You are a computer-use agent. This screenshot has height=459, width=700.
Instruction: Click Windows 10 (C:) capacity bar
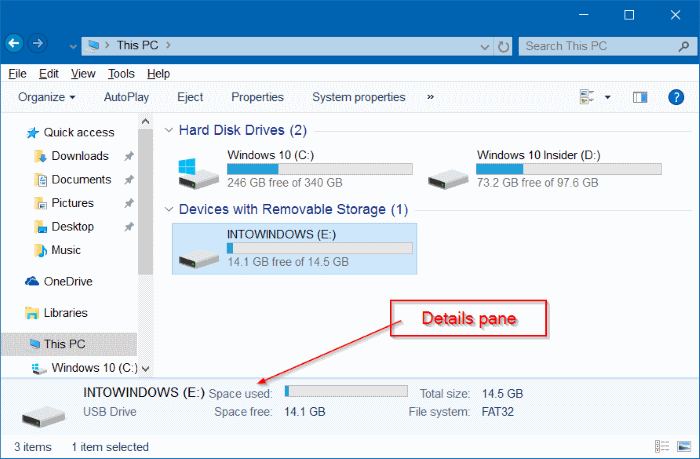pos(320,169)
